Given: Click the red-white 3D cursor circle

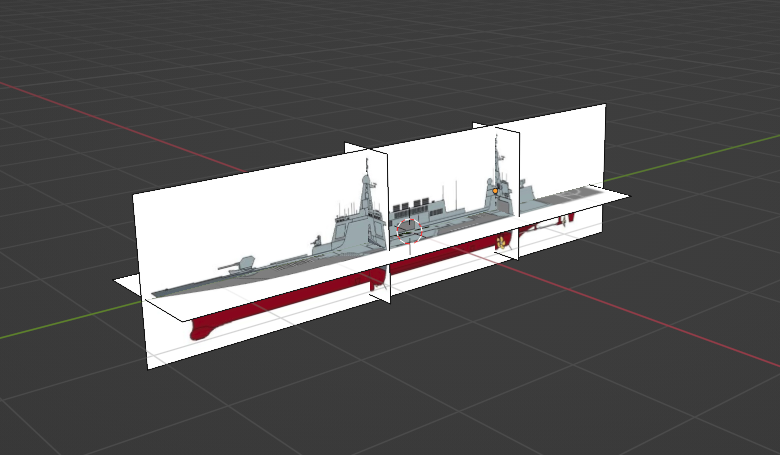Looking at the screenshot, I should [x=409, y=231].
